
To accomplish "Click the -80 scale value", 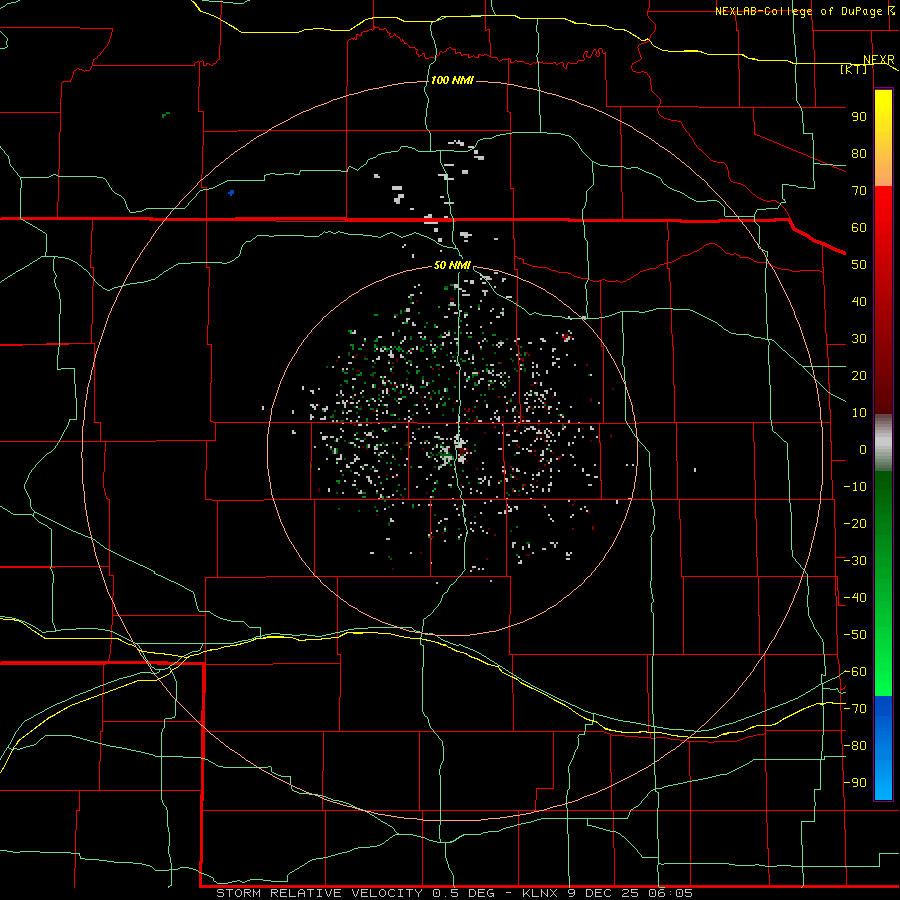I will pyautogui.click(x=855, y=746).
